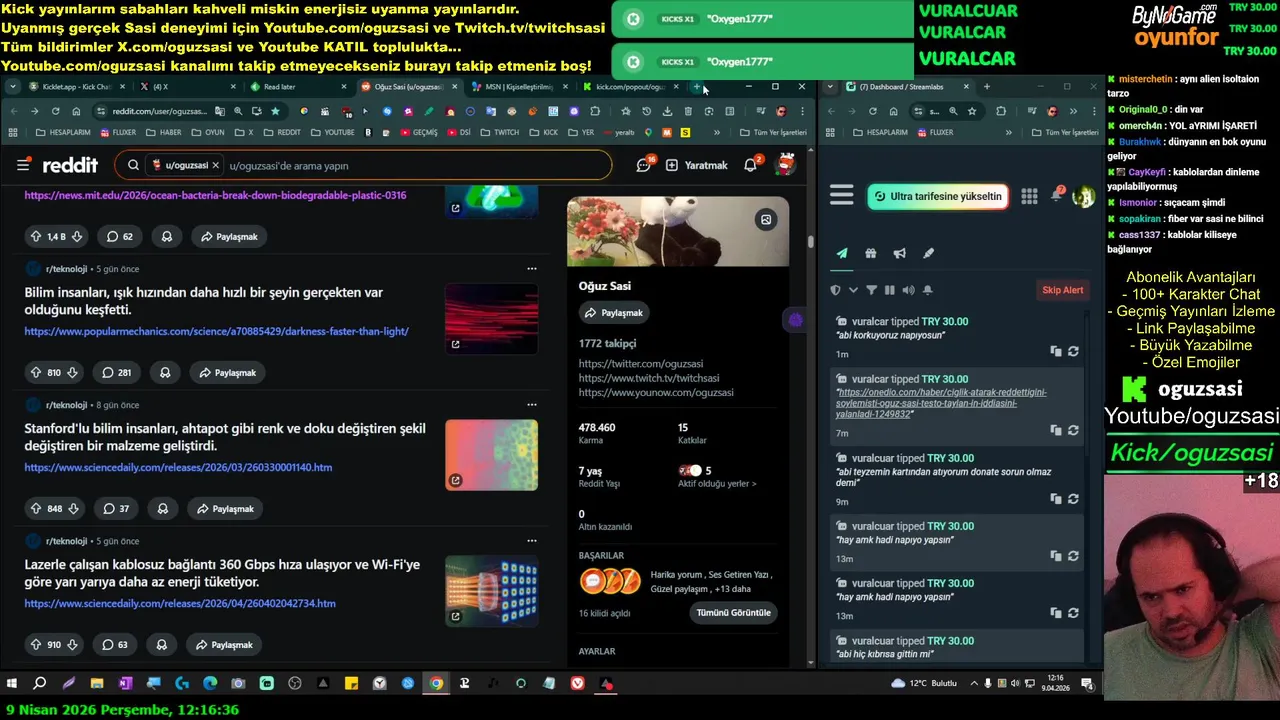
Task: Open the TWITCH bookmarks folder
Action: tap(500, 132)
